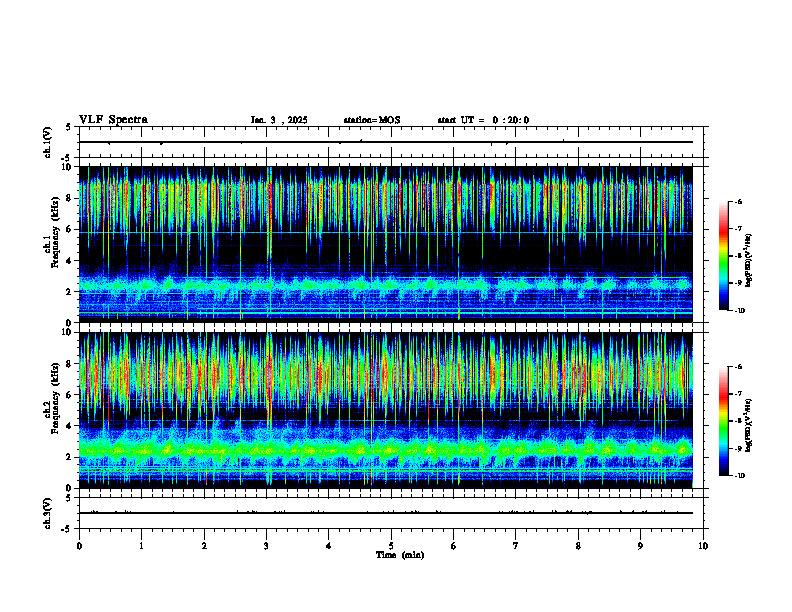Click the "5" volt tick on ch.1(V) axis
The width and height of the screenshot is (792, 612).
(69, 127)
